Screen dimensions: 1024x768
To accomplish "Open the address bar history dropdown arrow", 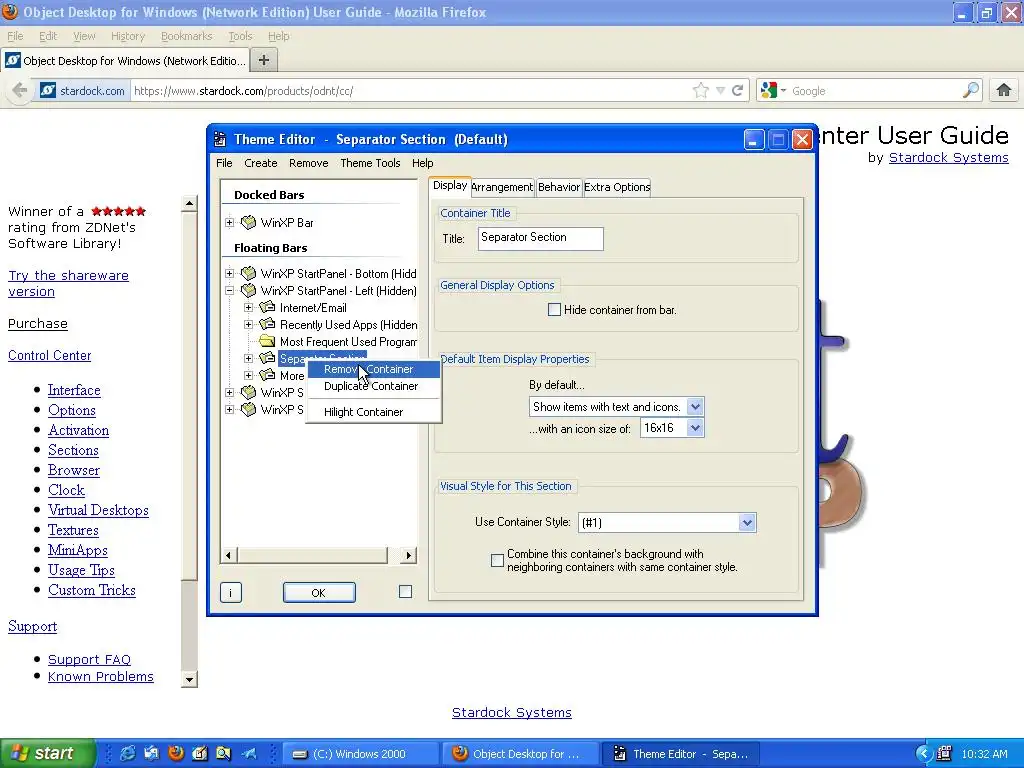I will 720,90.
